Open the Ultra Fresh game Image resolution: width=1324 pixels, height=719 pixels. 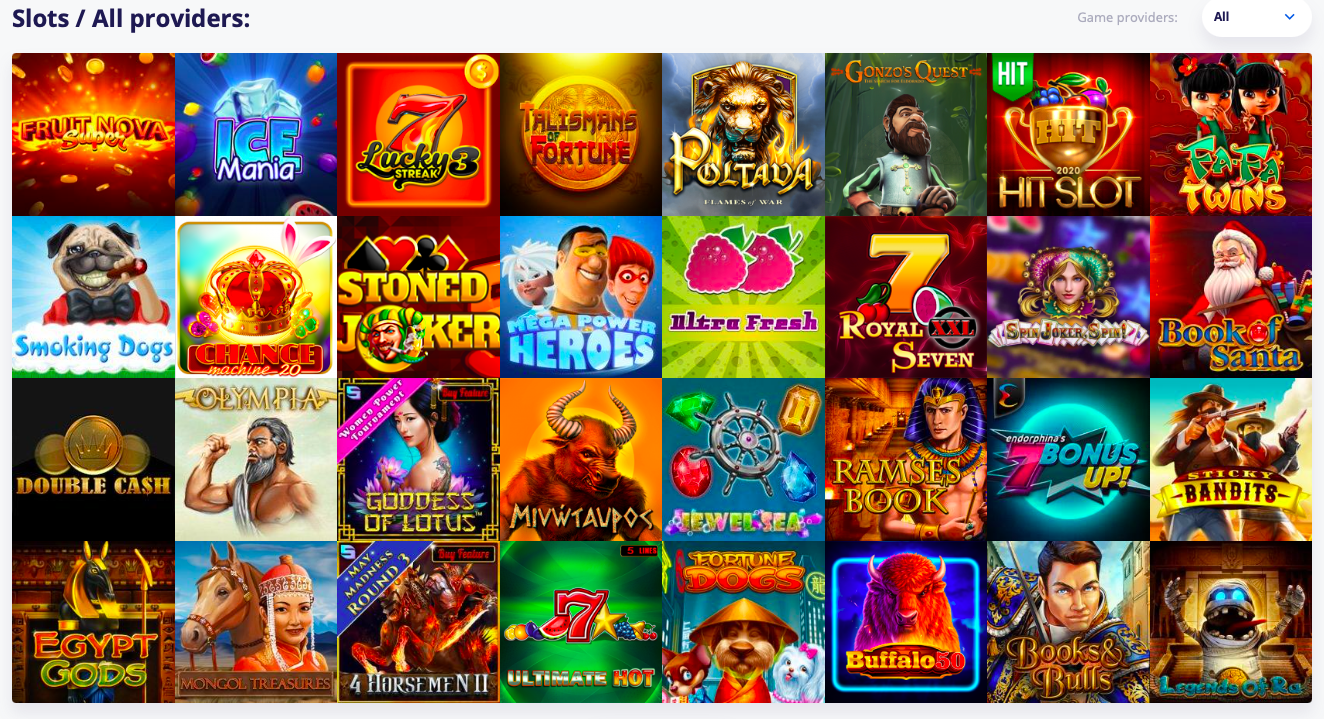click(x=743, y=297)
